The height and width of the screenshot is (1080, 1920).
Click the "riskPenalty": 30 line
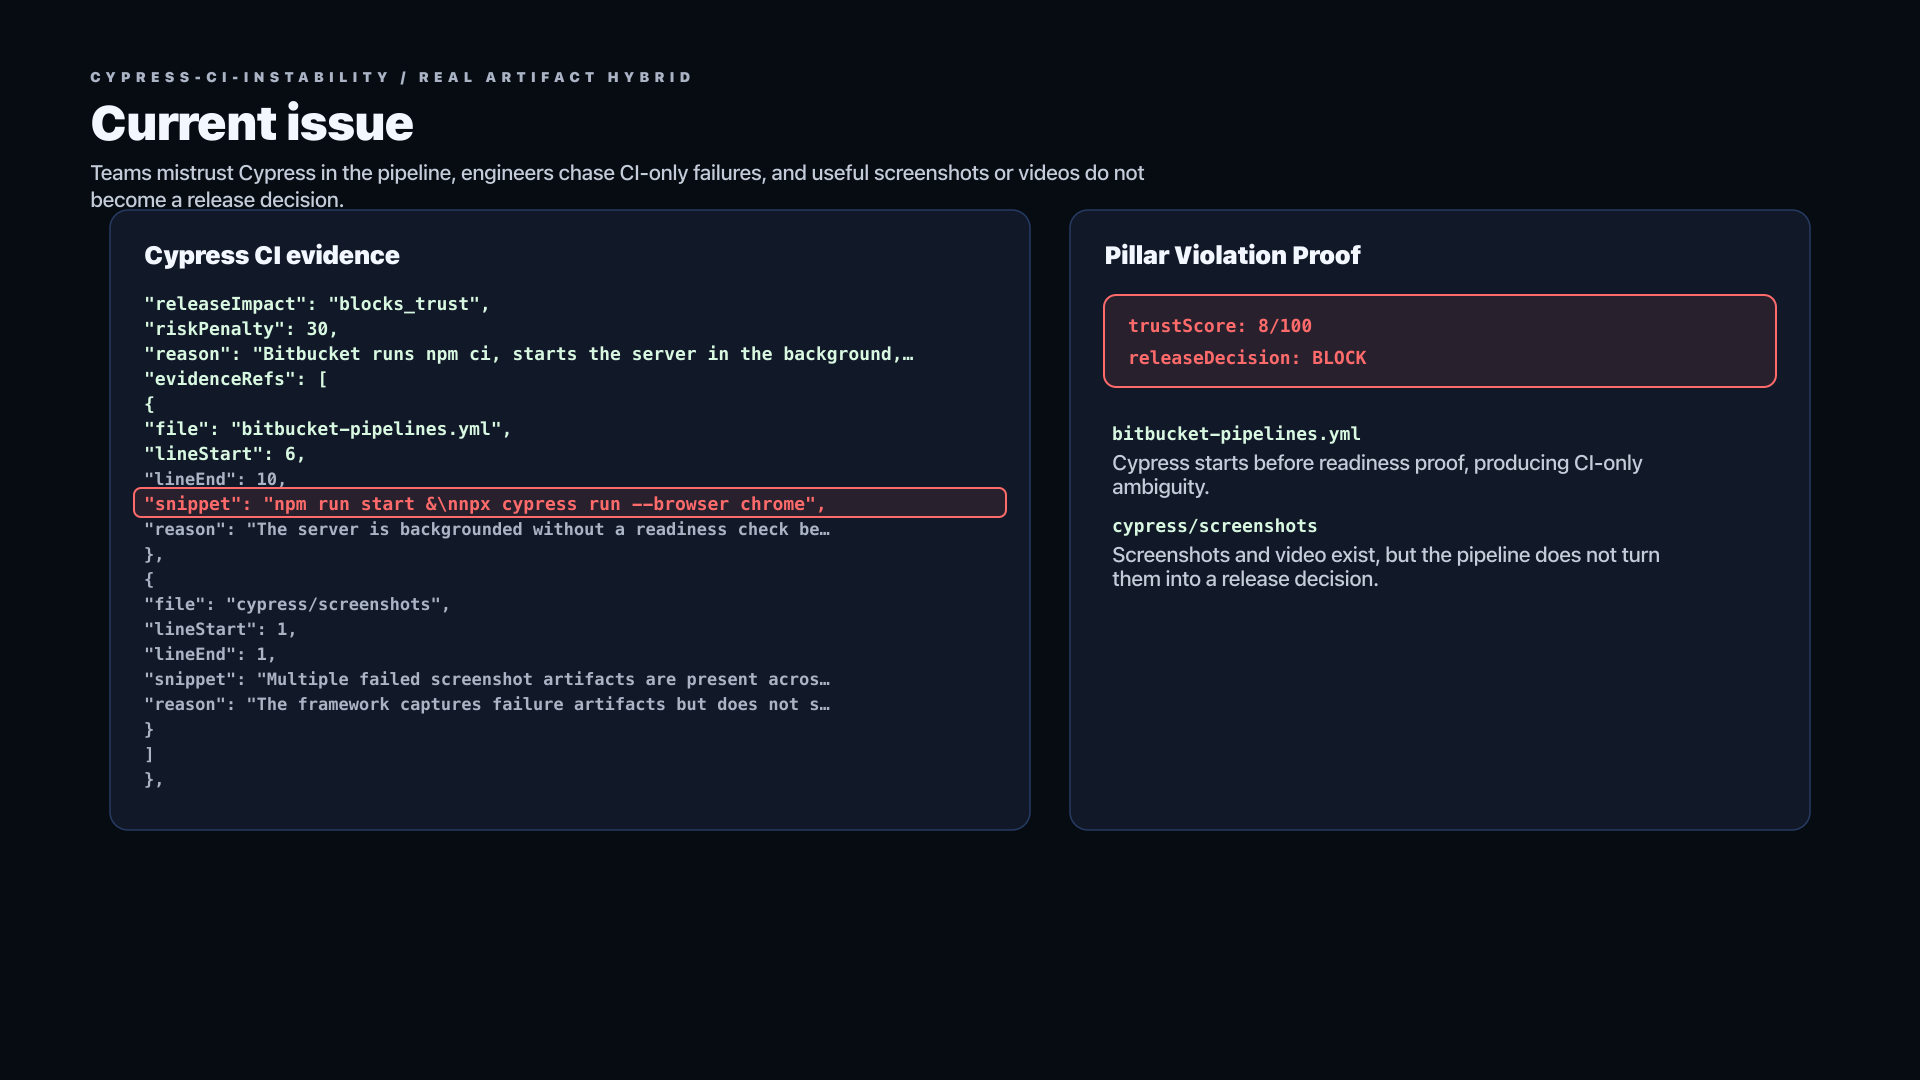click(241, 329)
